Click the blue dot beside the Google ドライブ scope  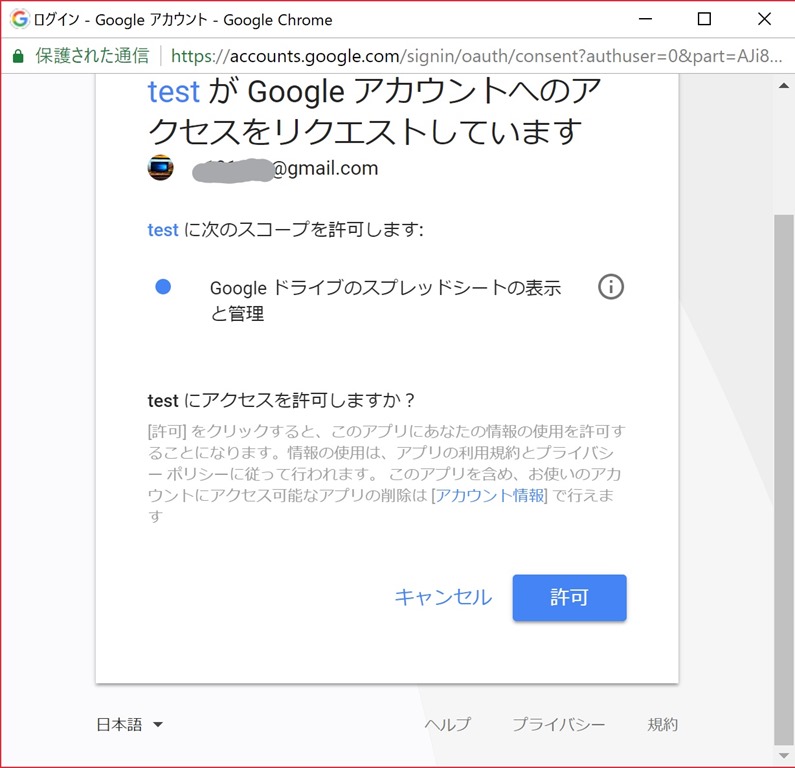[163, 287]
